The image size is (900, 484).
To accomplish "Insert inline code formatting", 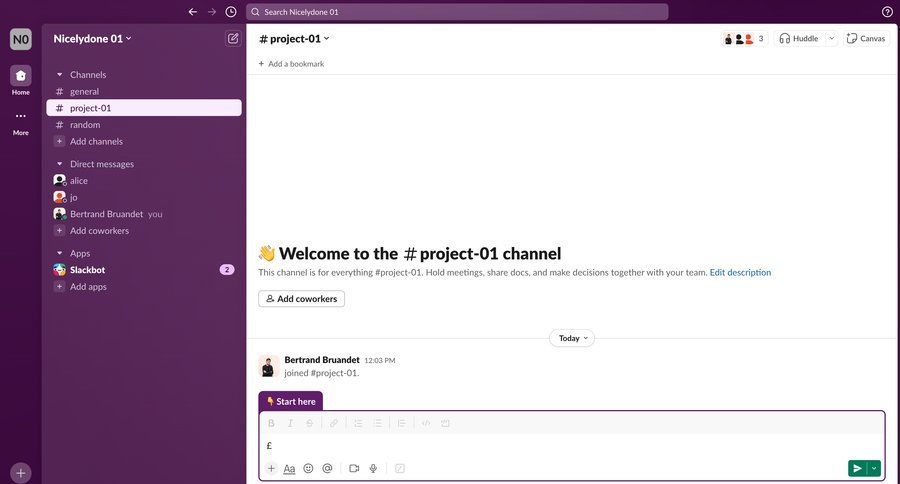I will tap(426, 423).
